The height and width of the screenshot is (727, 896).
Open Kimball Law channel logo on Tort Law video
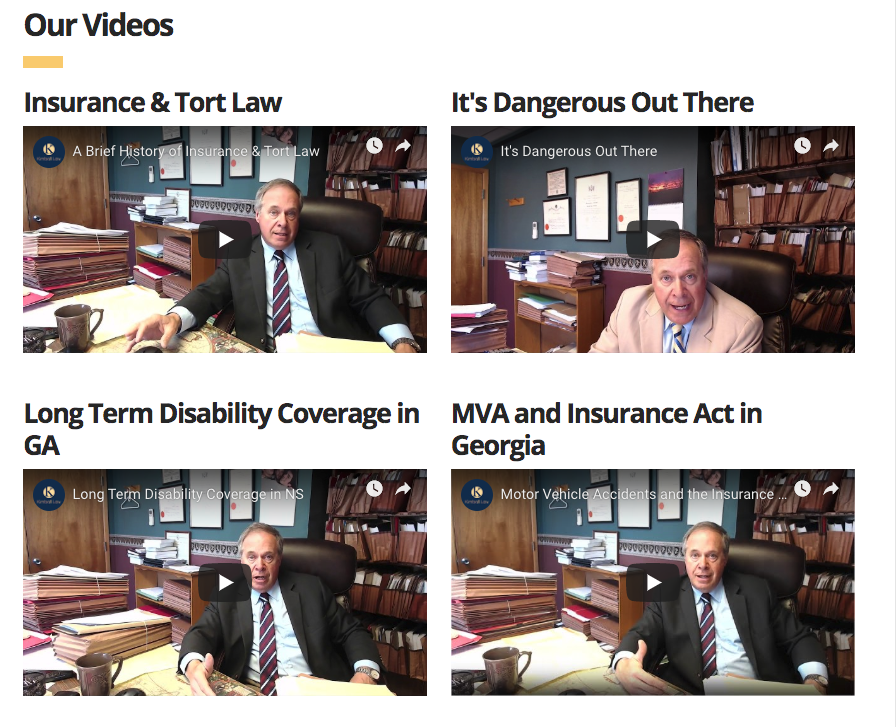(49, 151)
